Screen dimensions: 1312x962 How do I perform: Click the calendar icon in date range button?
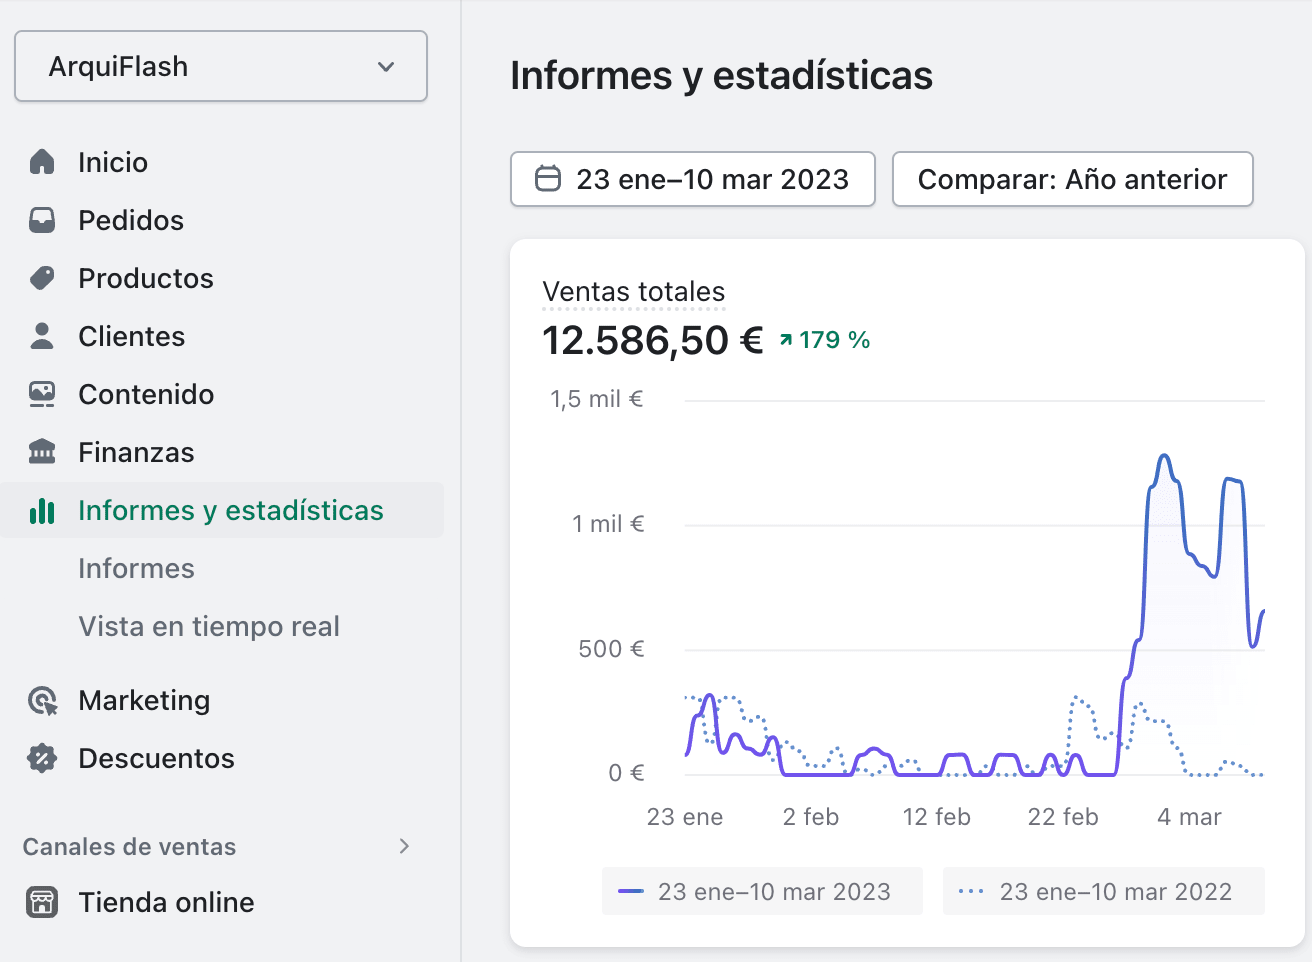(x=548, y=179)
